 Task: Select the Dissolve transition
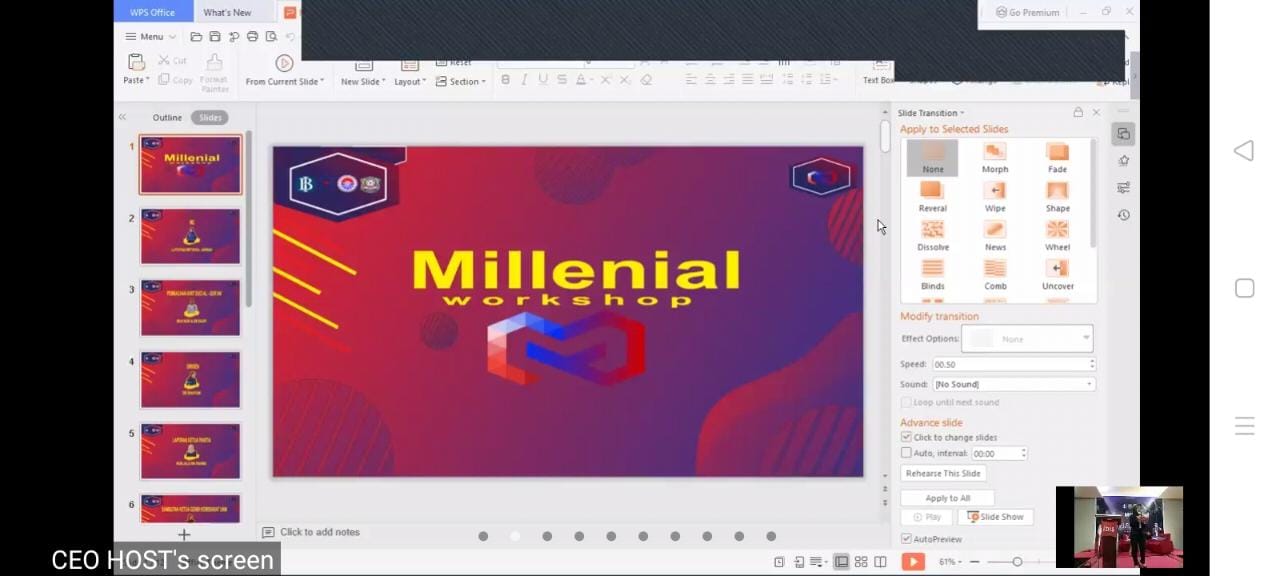click(932, 235)
